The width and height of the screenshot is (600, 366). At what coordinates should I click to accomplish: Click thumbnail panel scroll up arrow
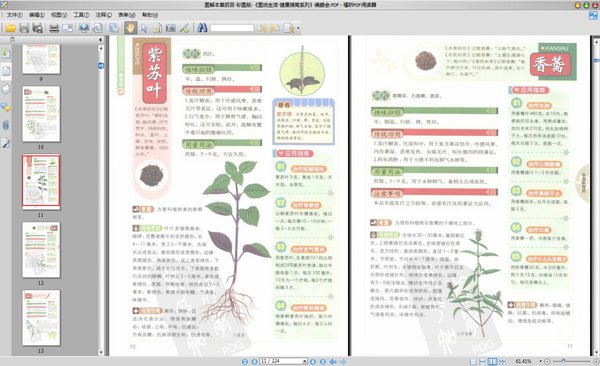point(101,48)
